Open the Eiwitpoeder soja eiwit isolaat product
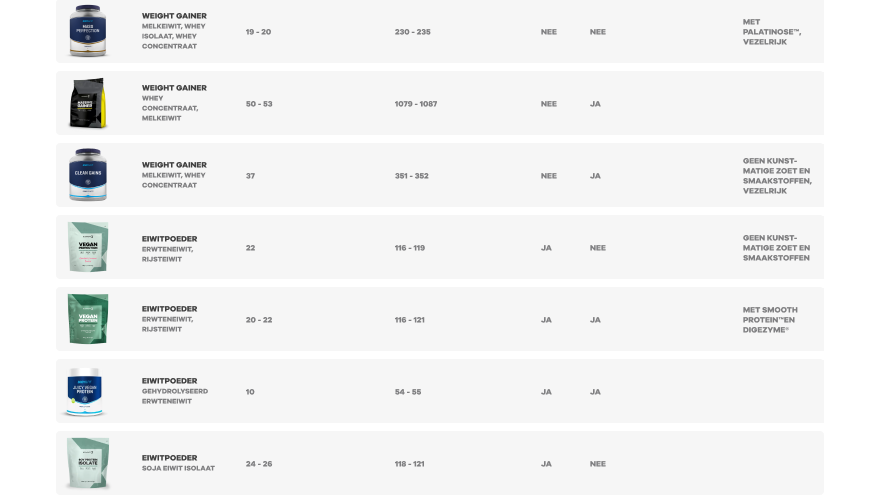This screenshot has width=880, height=495. 169,457
